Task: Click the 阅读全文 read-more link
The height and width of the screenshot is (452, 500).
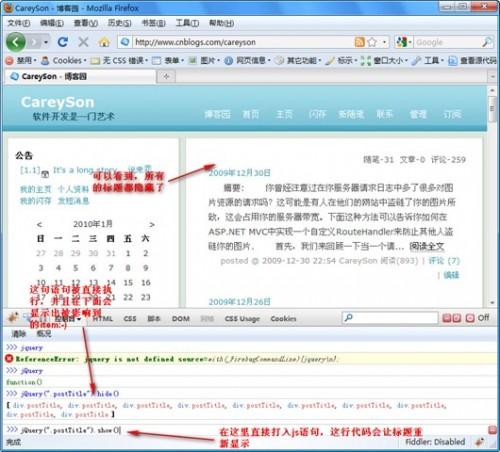Action: tap(427, 246)
